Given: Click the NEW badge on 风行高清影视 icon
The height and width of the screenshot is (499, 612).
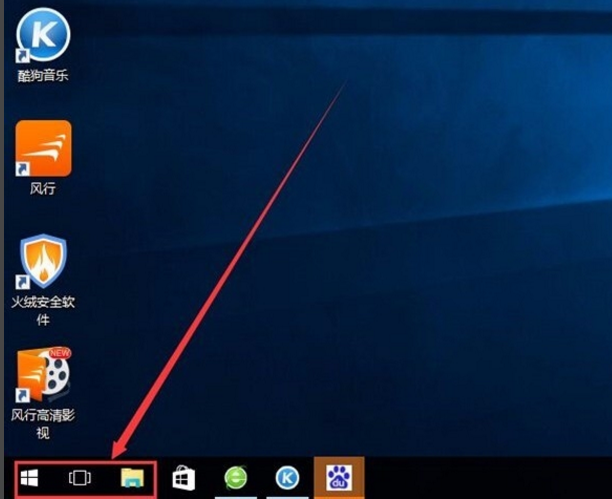Looking at the screenshot, I should [58, 355].
